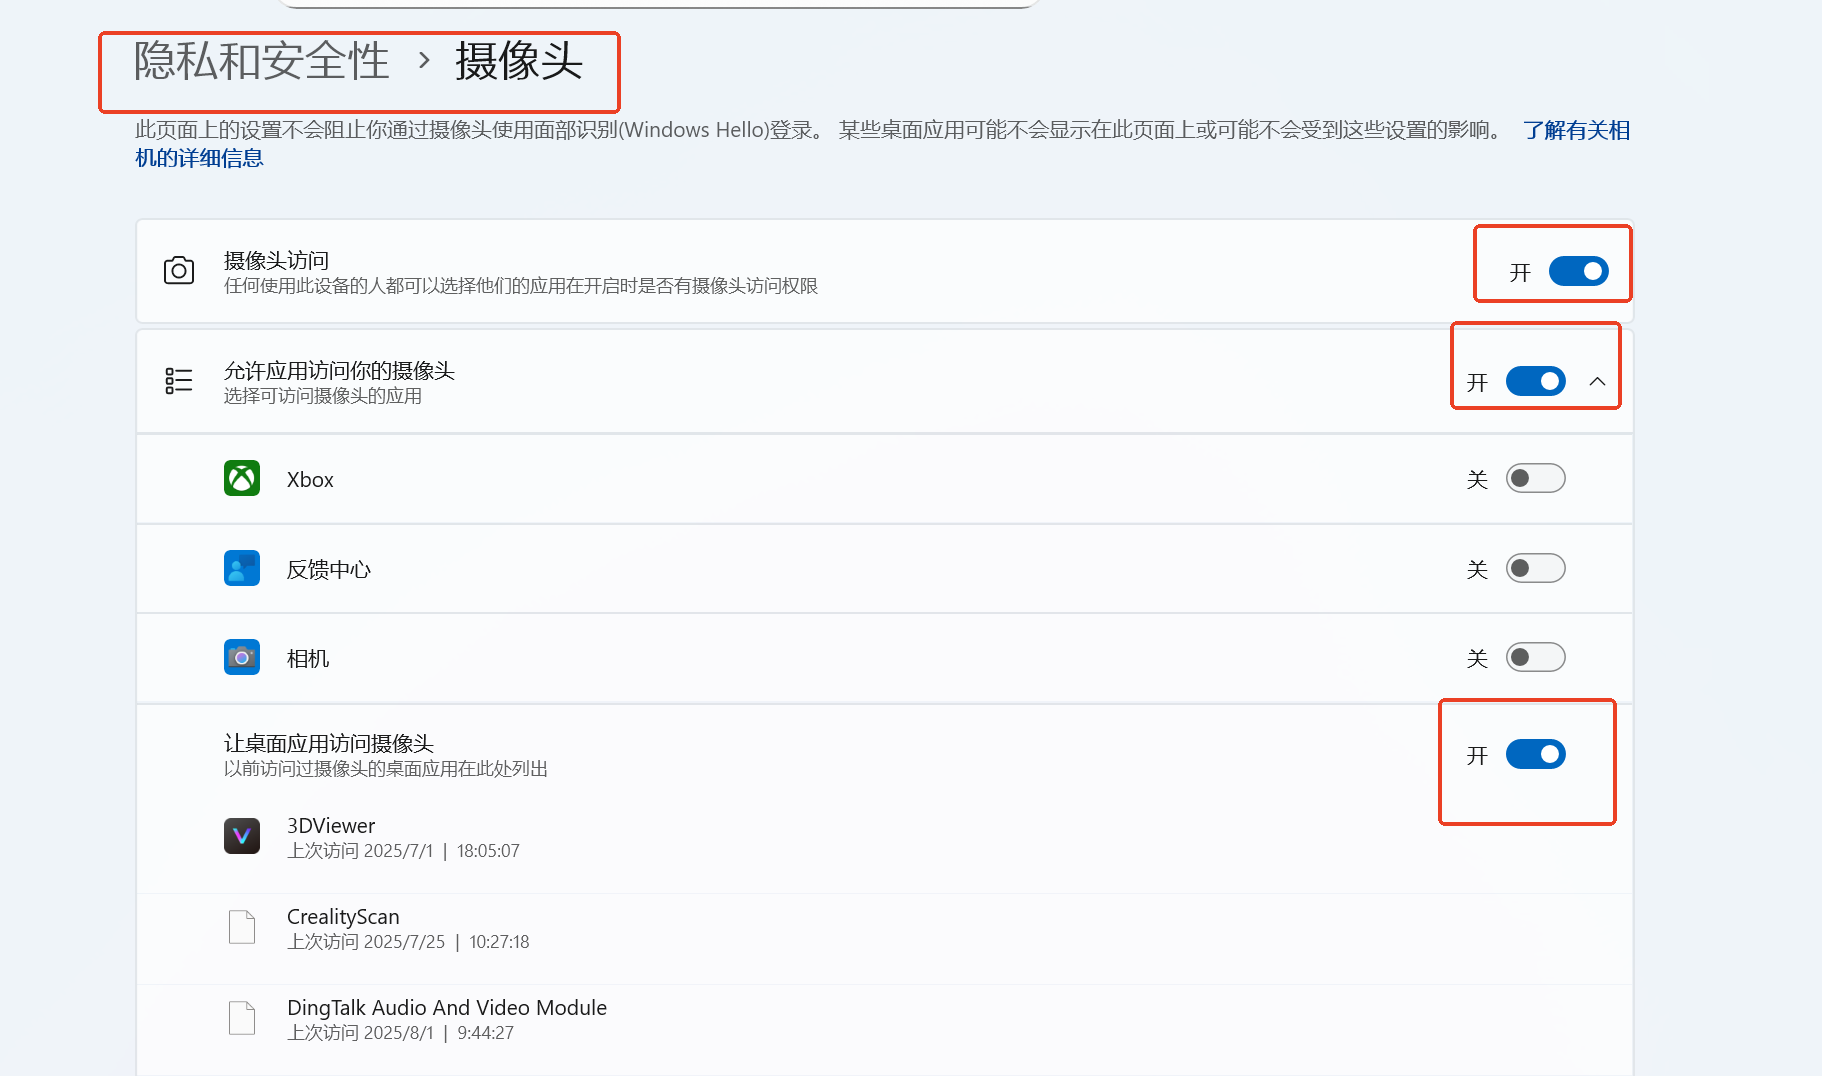
Task: Open the 了解有关相机的详细信息 link
Action: (x=1576, y=131)
